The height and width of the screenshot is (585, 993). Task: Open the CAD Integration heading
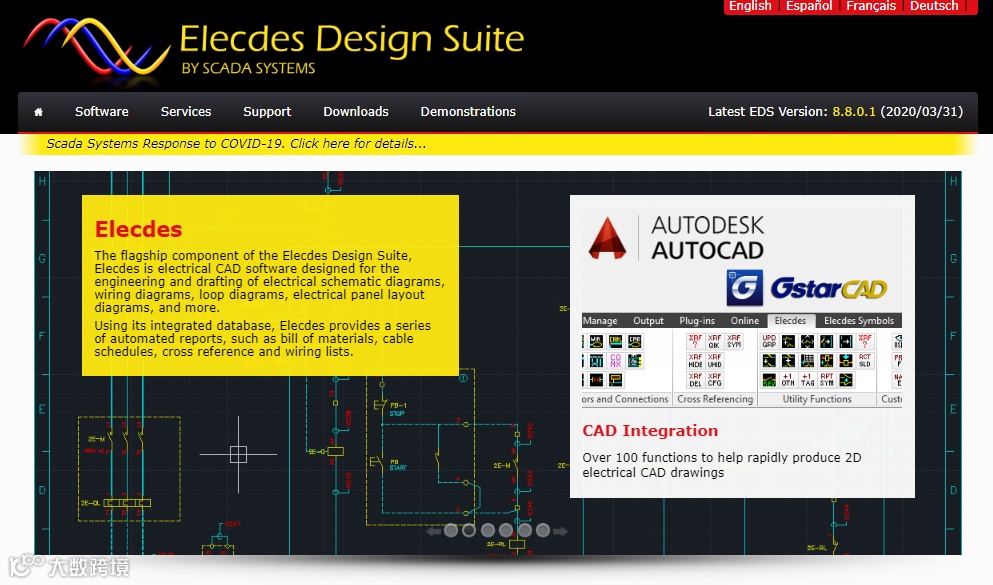pyautogui.click(x=650, y=431)
